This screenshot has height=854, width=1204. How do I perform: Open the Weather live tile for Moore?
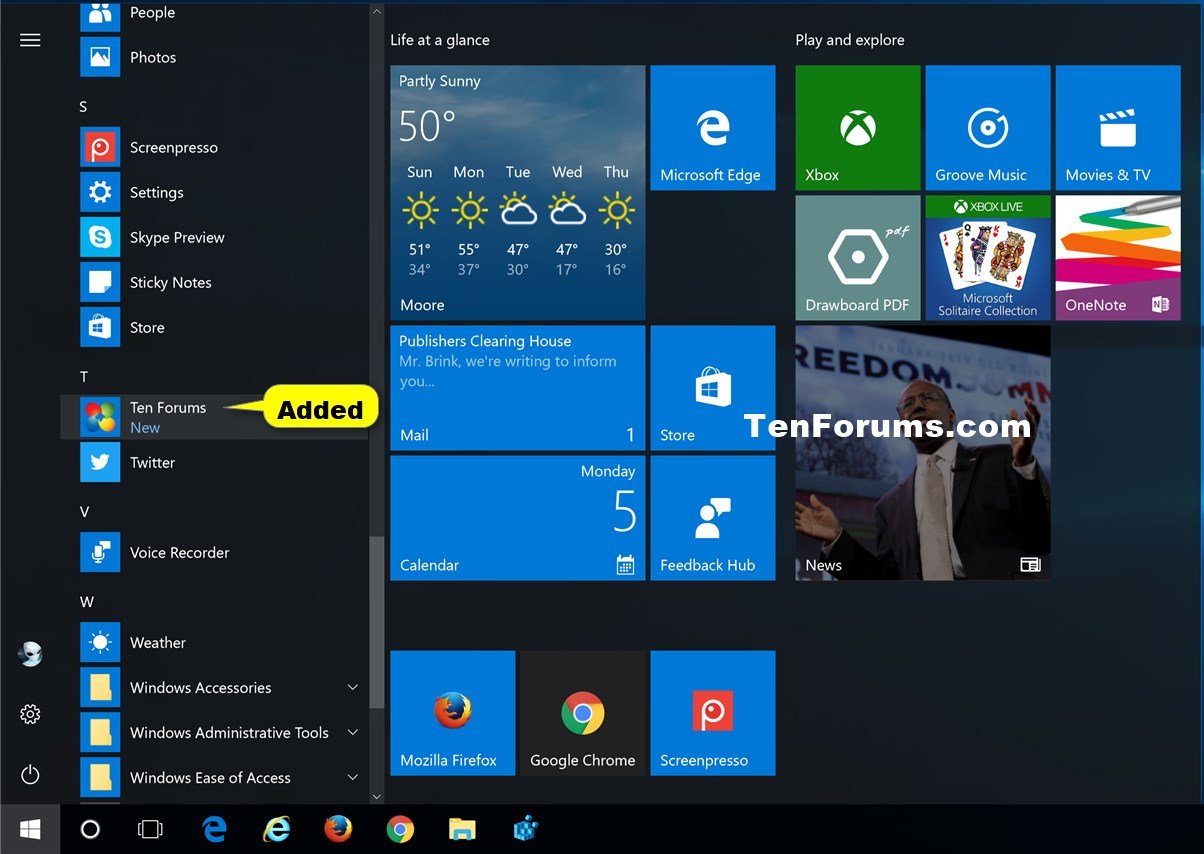pos(518,193)
